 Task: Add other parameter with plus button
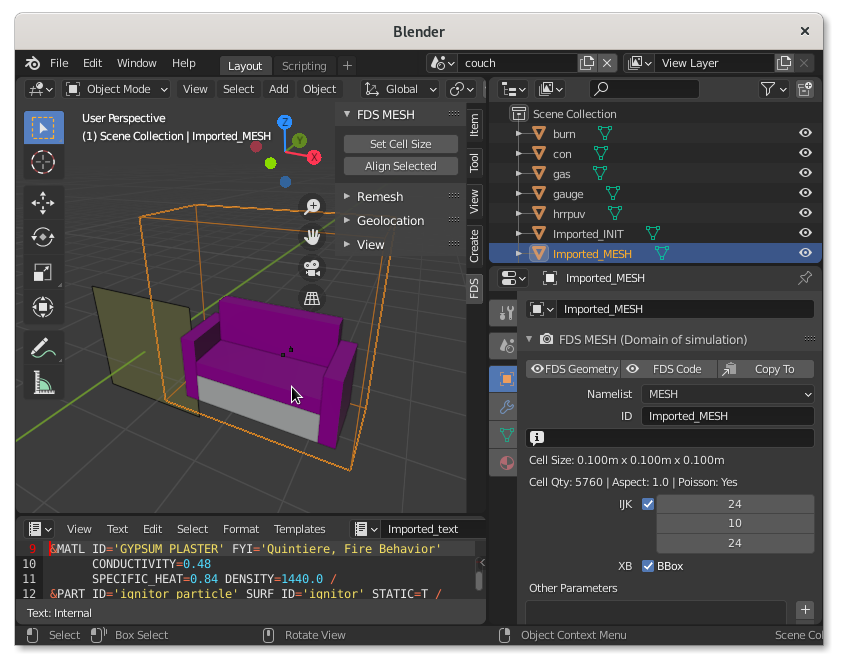click(x=805, y=610)
